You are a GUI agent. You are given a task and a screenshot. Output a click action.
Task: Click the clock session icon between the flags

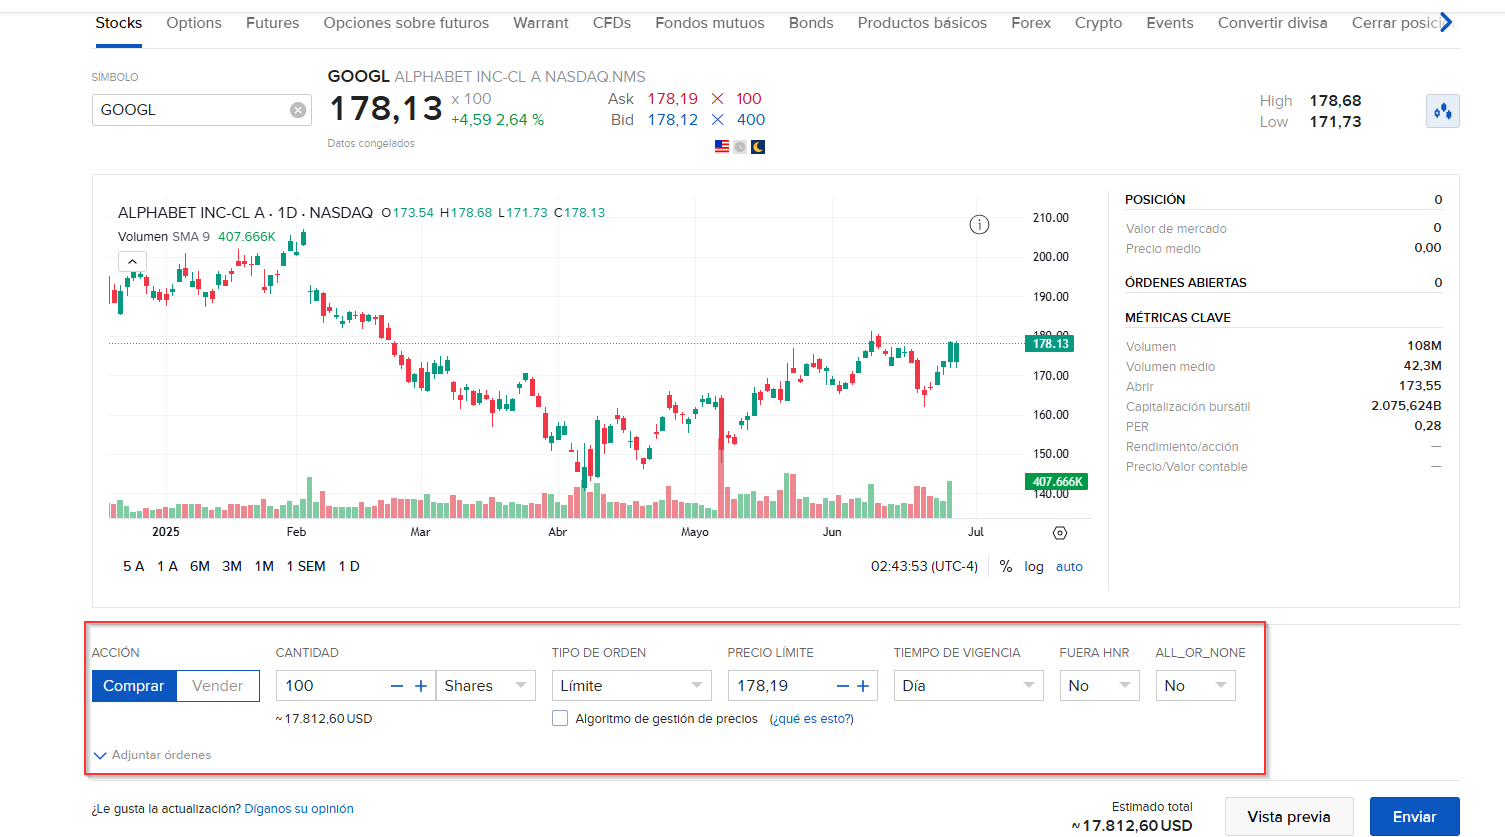(739, 146)
